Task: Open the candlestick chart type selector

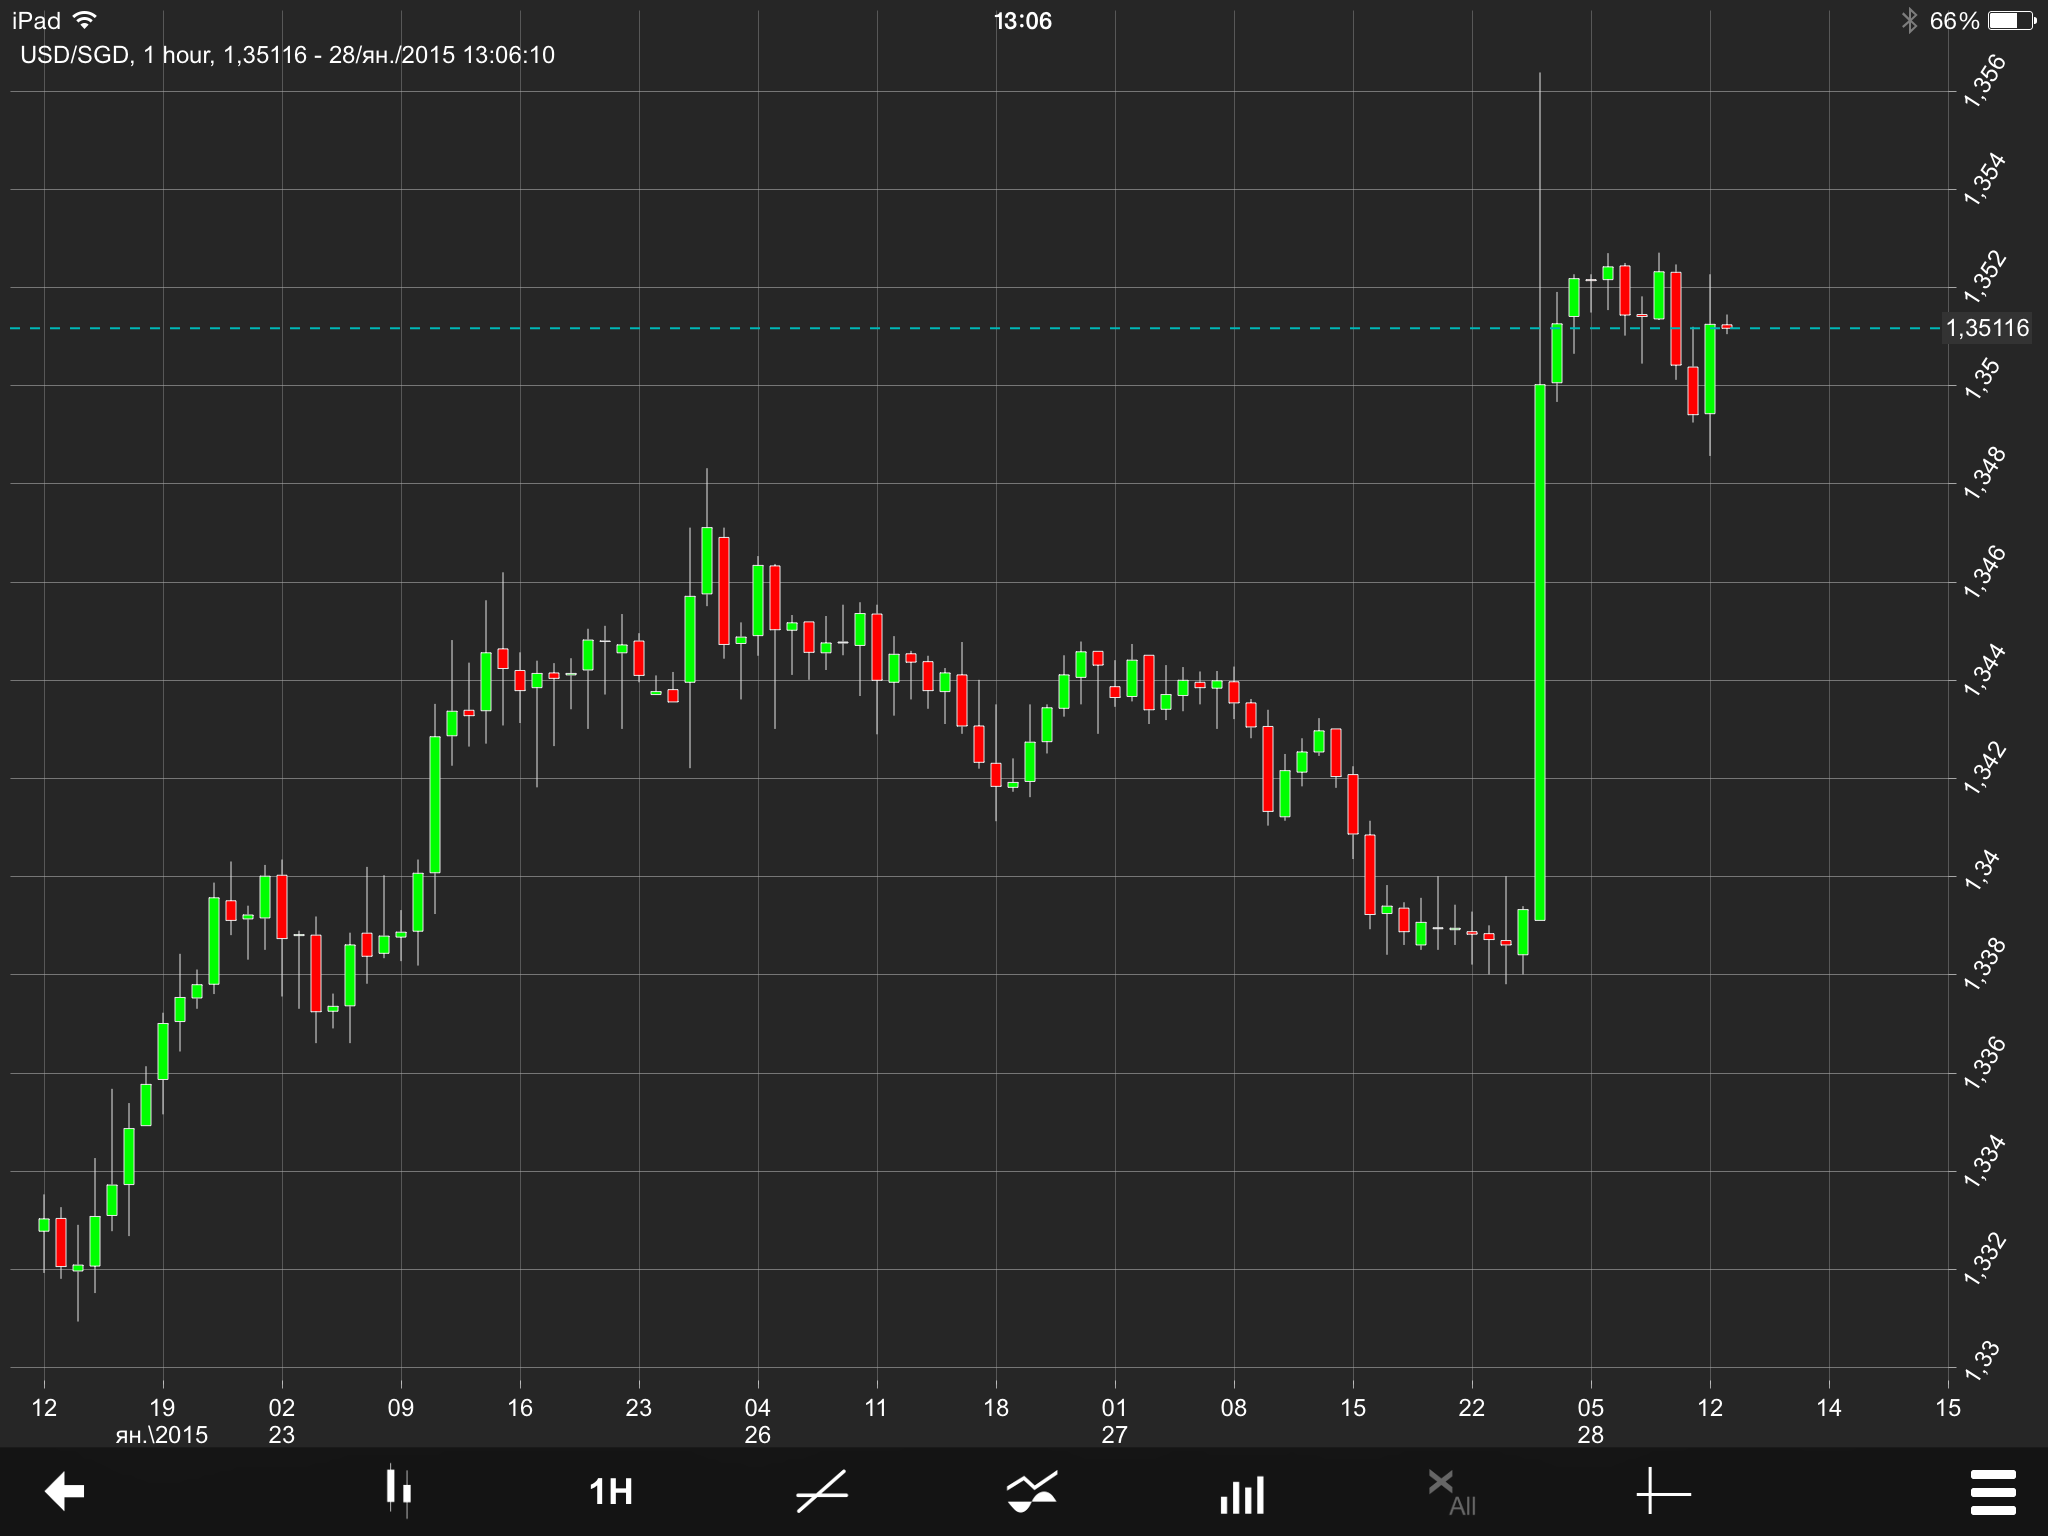Action: [398, 1491]
